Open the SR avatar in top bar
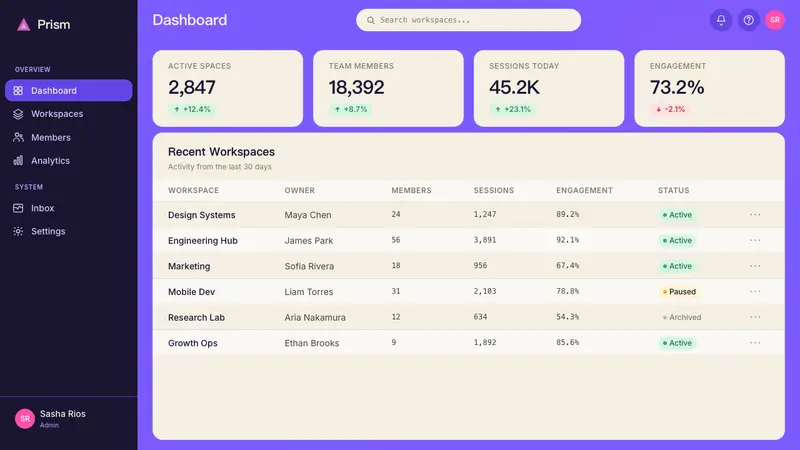 [x=774, y=20]
